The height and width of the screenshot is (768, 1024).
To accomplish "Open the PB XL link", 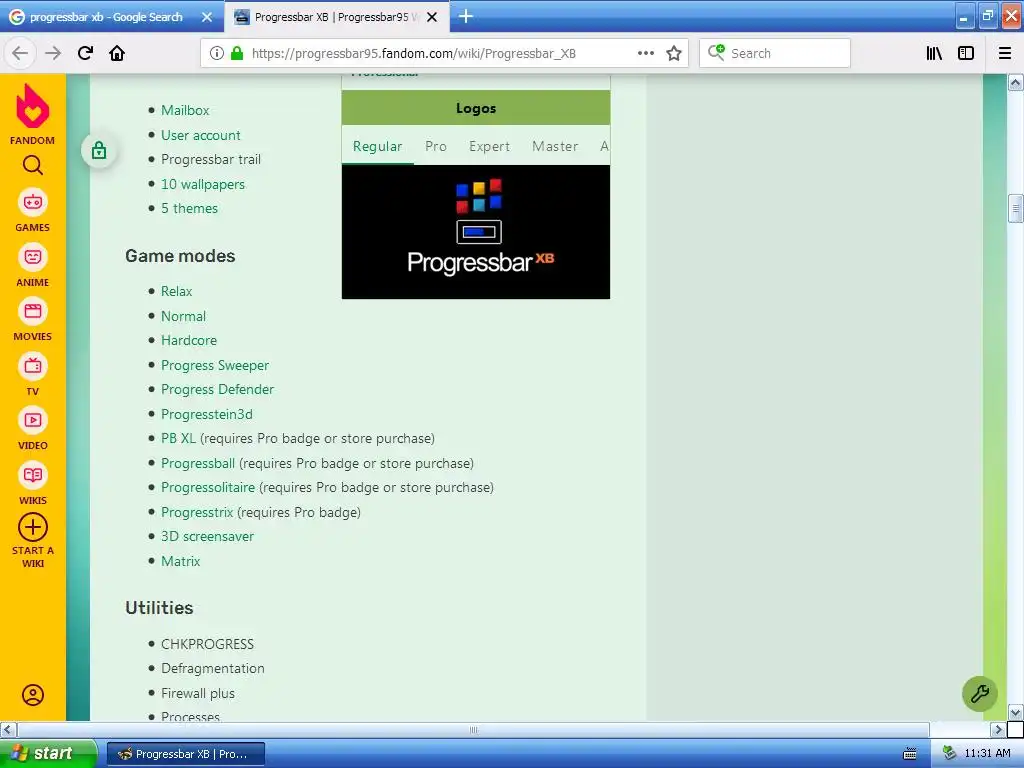I will click(178, 438).
